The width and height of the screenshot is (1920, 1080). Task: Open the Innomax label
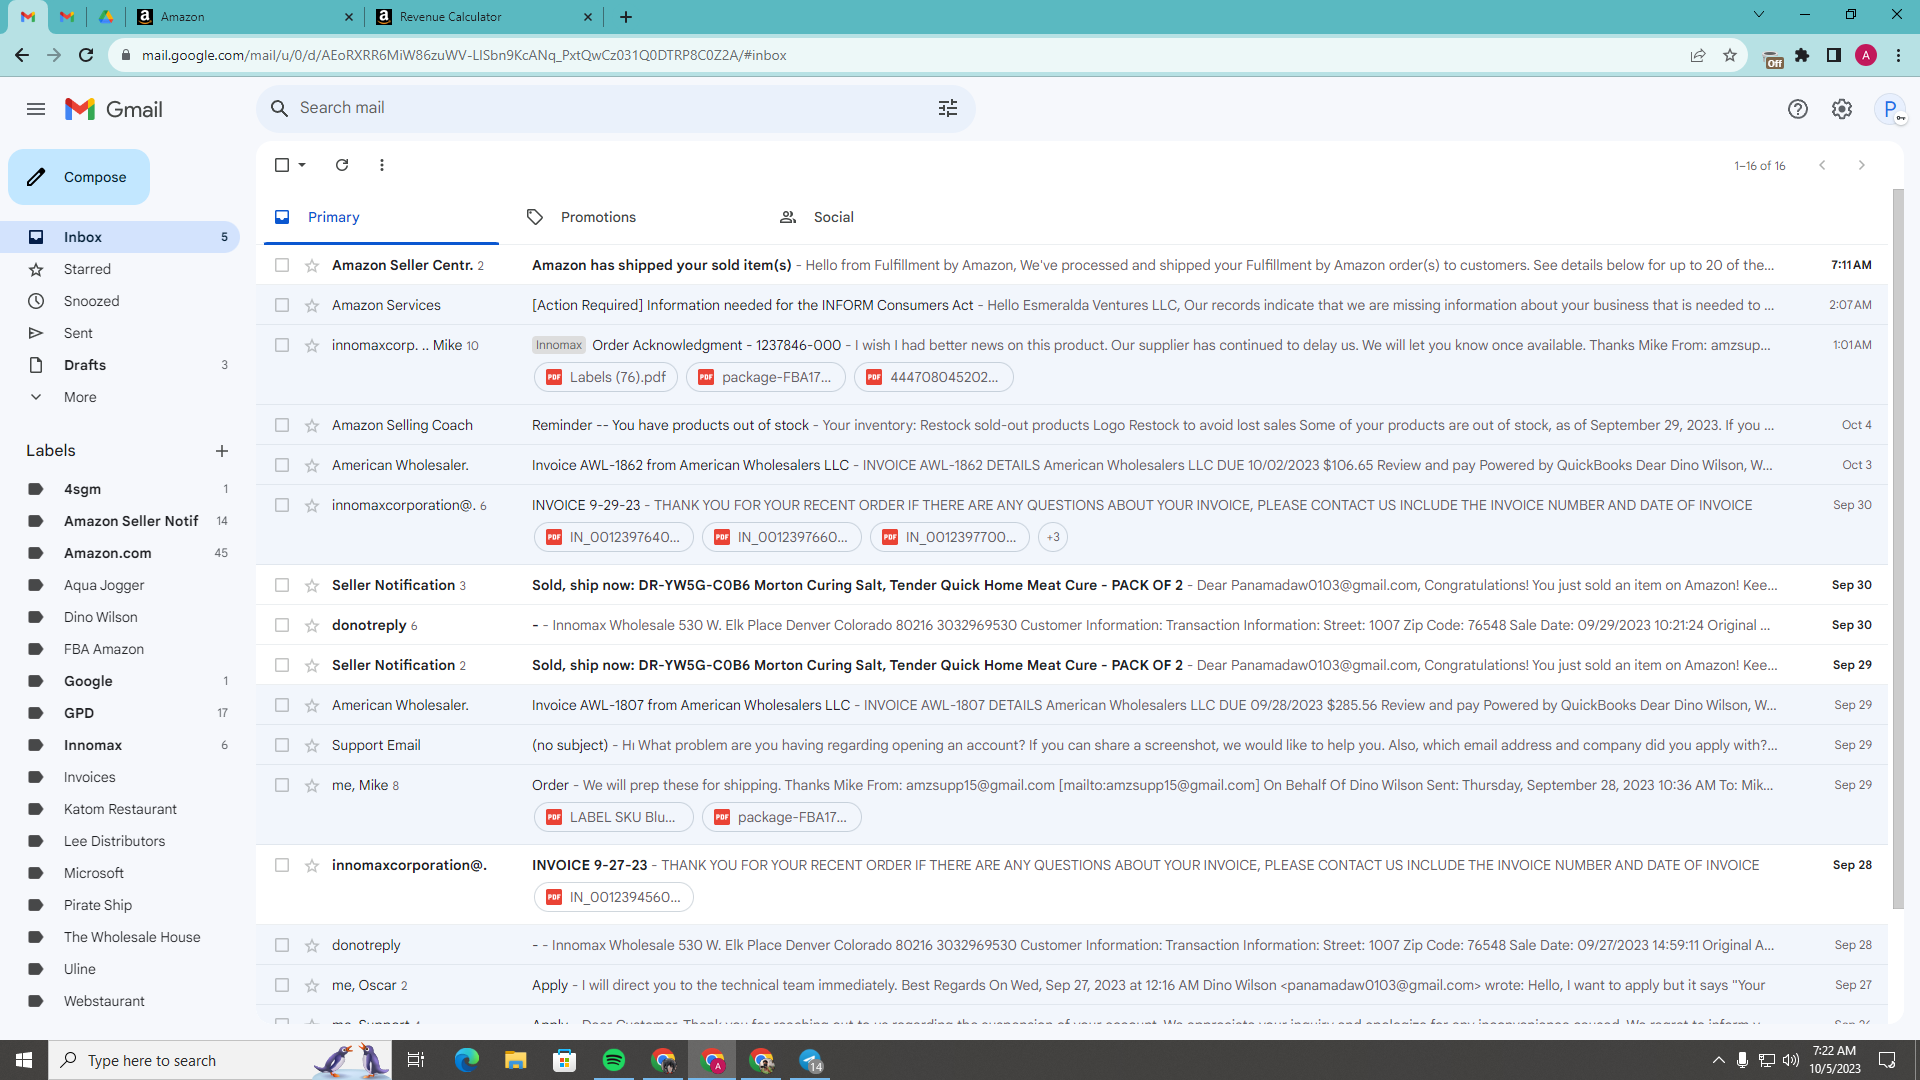(x=120, y=745)
